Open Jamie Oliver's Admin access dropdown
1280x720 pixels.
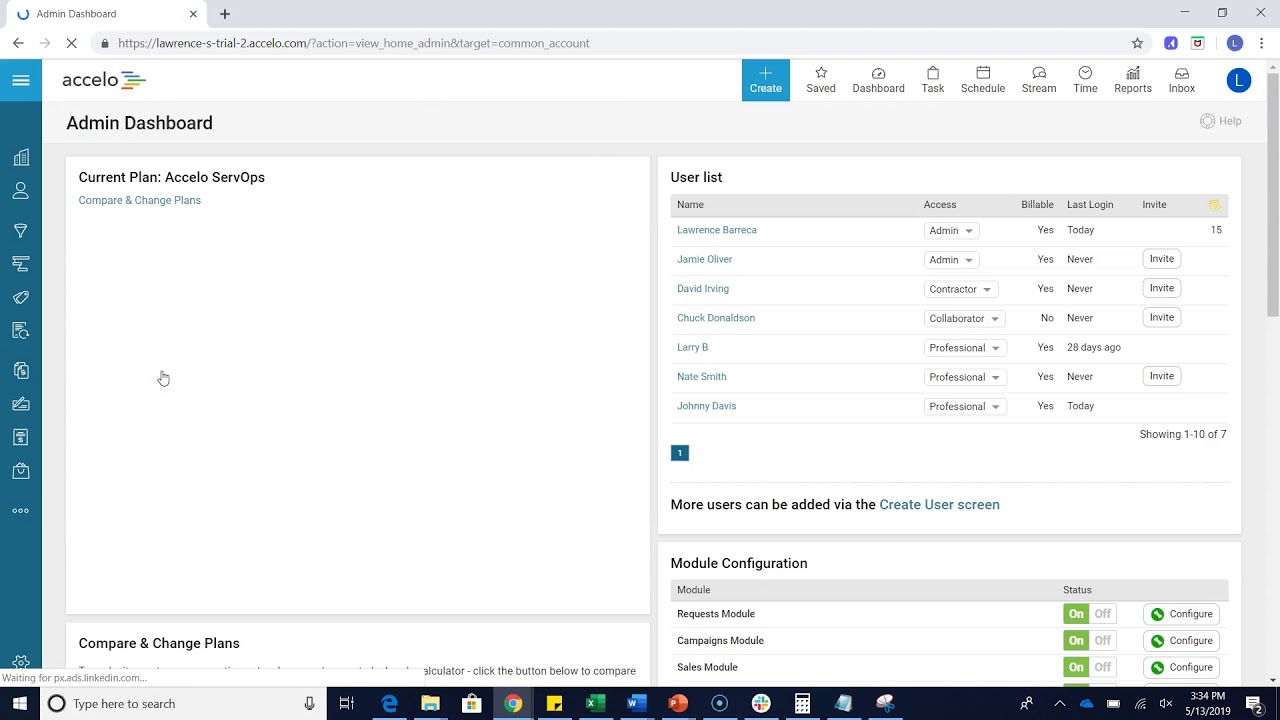click(951, 260)
